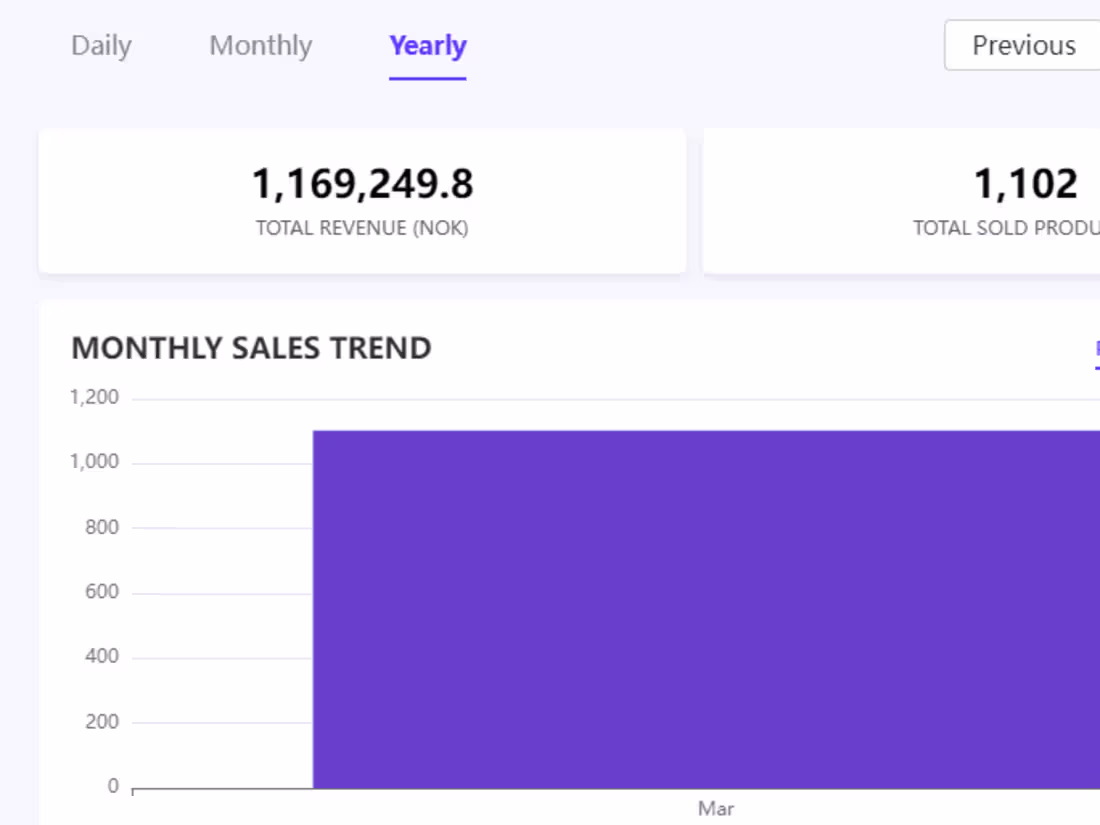Switch to the Daily tab

point(101,46)
